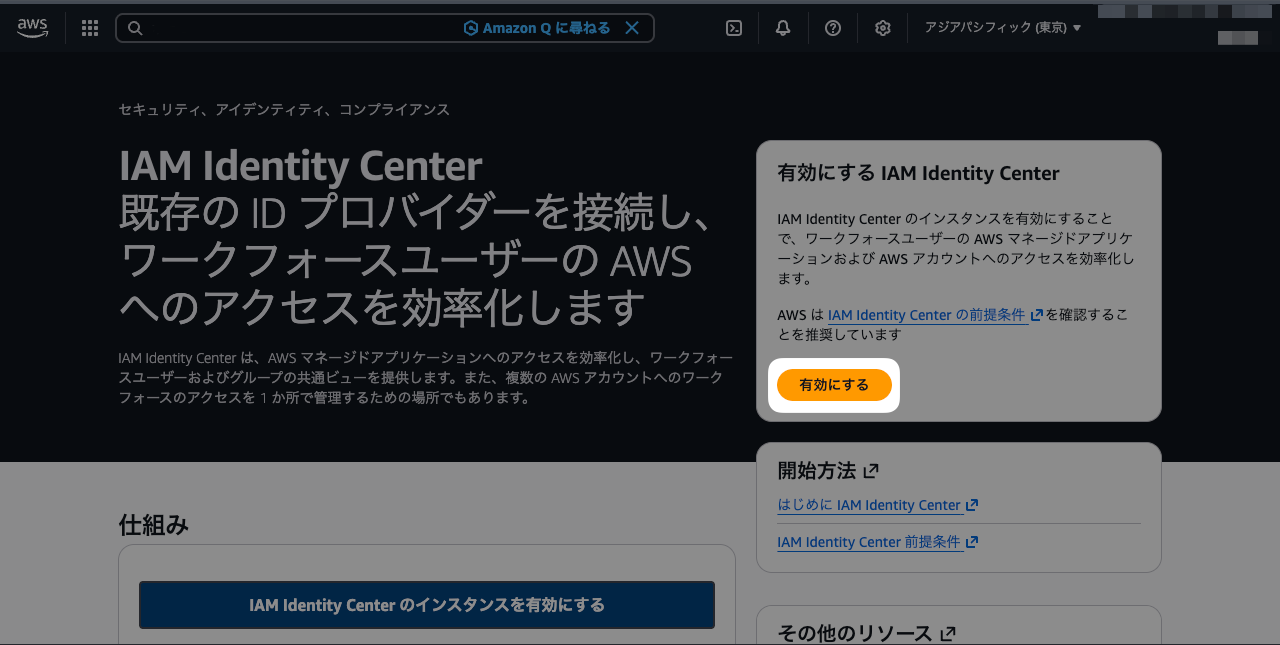Click the external icon after はじめに IAM Identity Center
The height and width of the screenshot is (645, 1280).
click(x=972, y=505)
